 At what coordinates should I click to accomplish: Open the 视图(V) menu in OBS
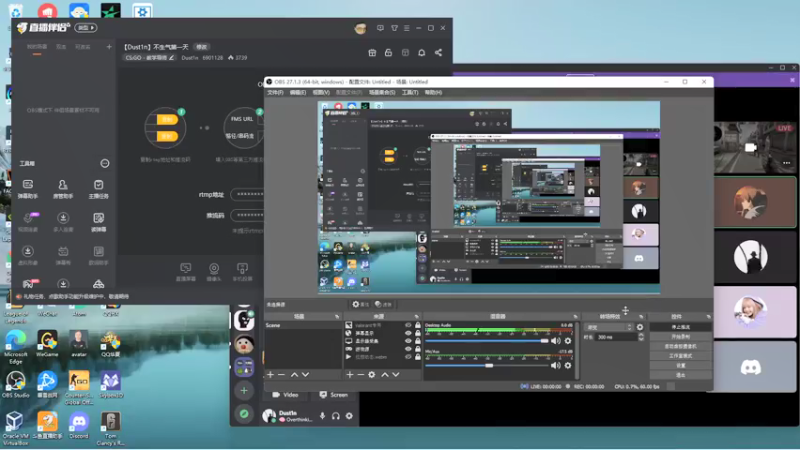(x=321, y=92)
